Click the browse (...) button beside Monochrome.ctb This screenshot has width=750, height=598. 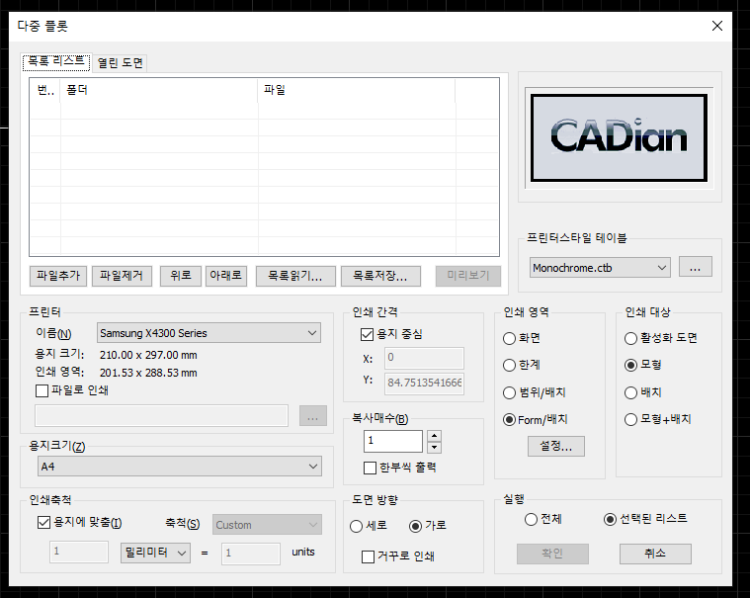(695, 267)
